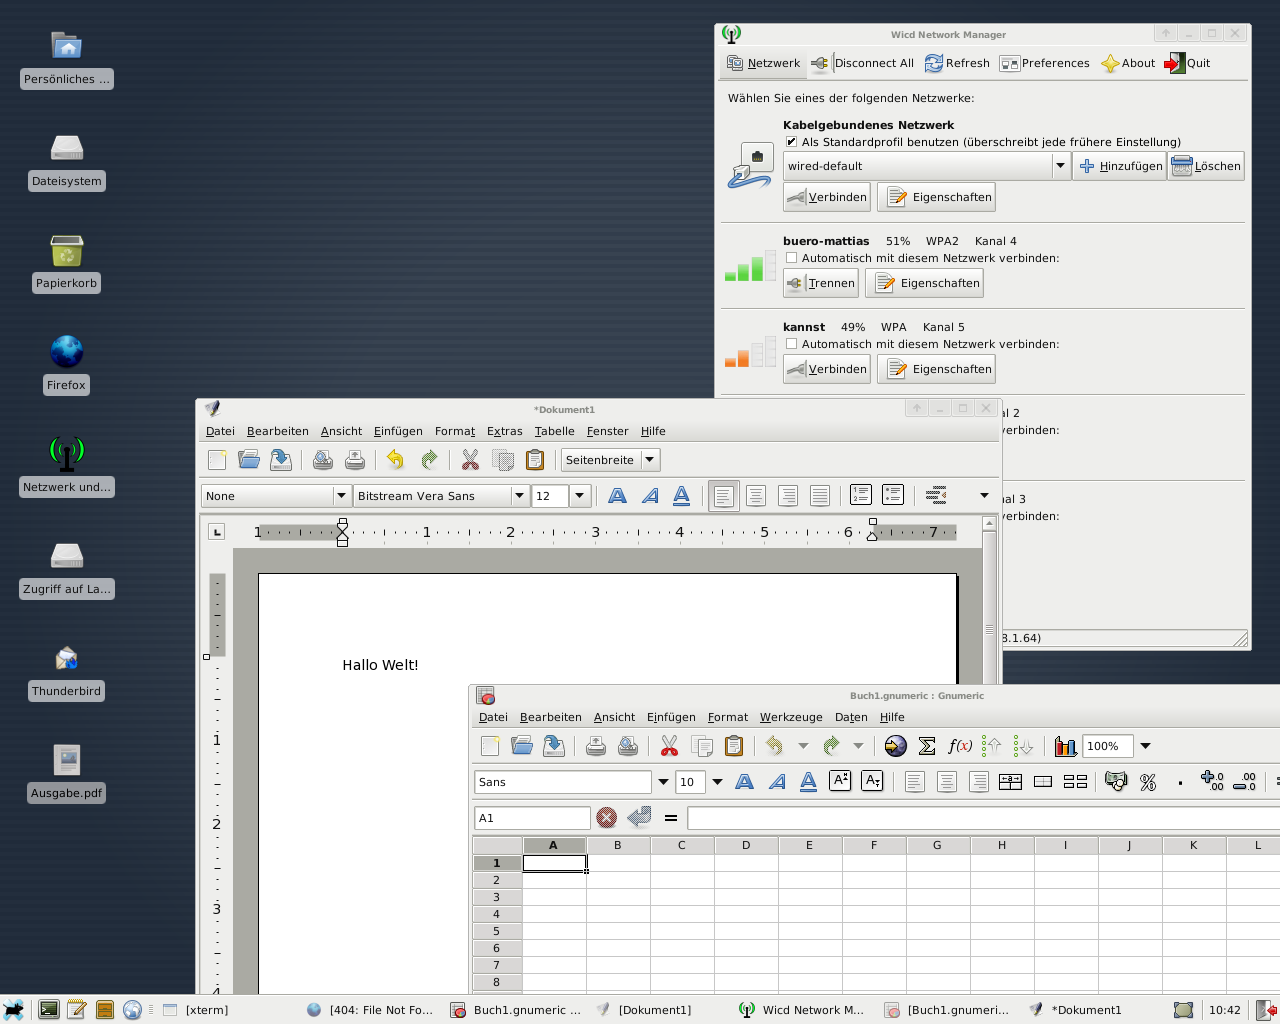Enable automatic connection for buero-mattias
Viewport: 1280px width, 1024px height.
[x=791, y=258]
